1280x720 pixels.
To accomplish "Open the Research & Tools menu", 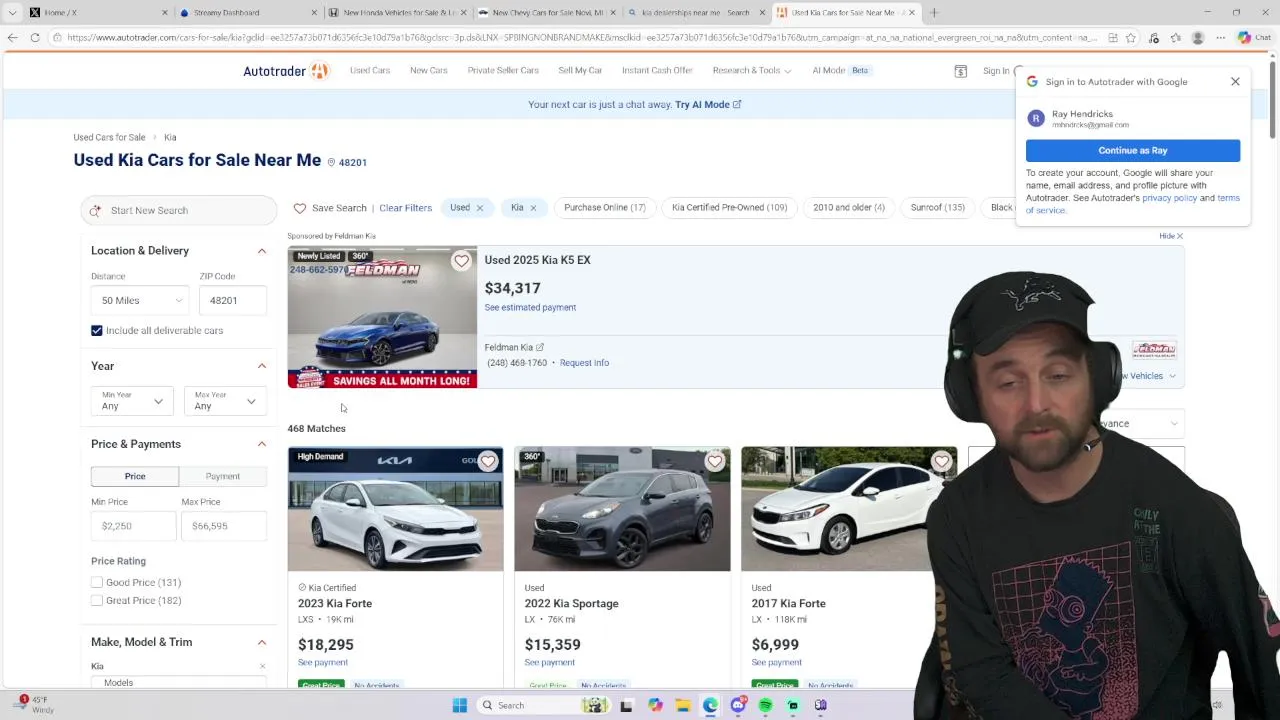I will [x=751, y=71].
